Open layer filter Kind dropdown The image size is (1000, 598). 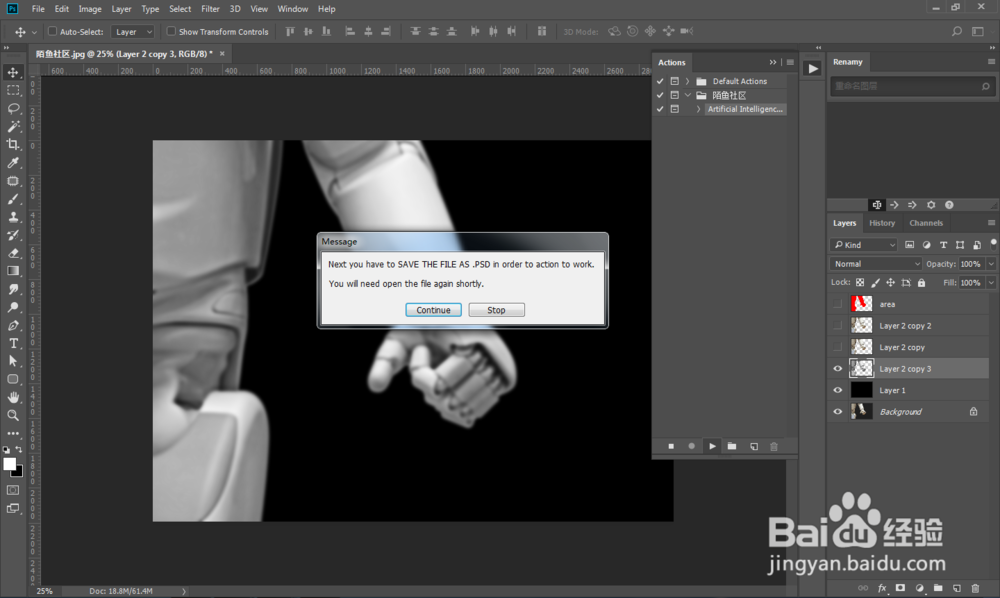(x=864, y=245)
